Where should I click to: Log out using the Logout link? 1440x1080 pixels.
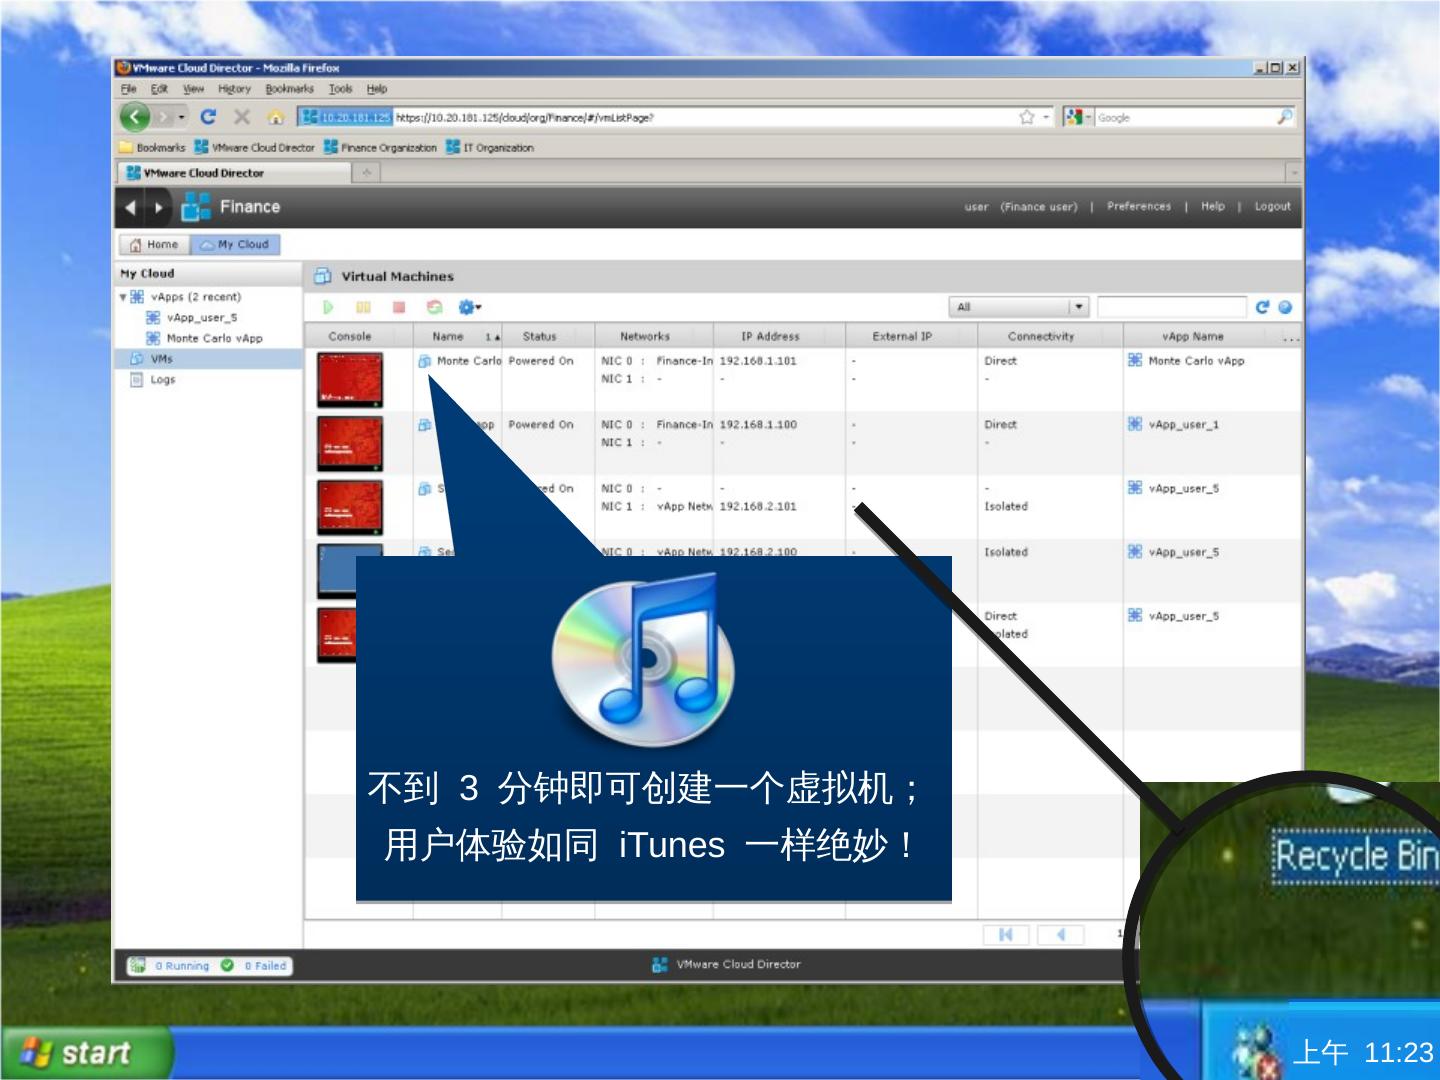1273,206
